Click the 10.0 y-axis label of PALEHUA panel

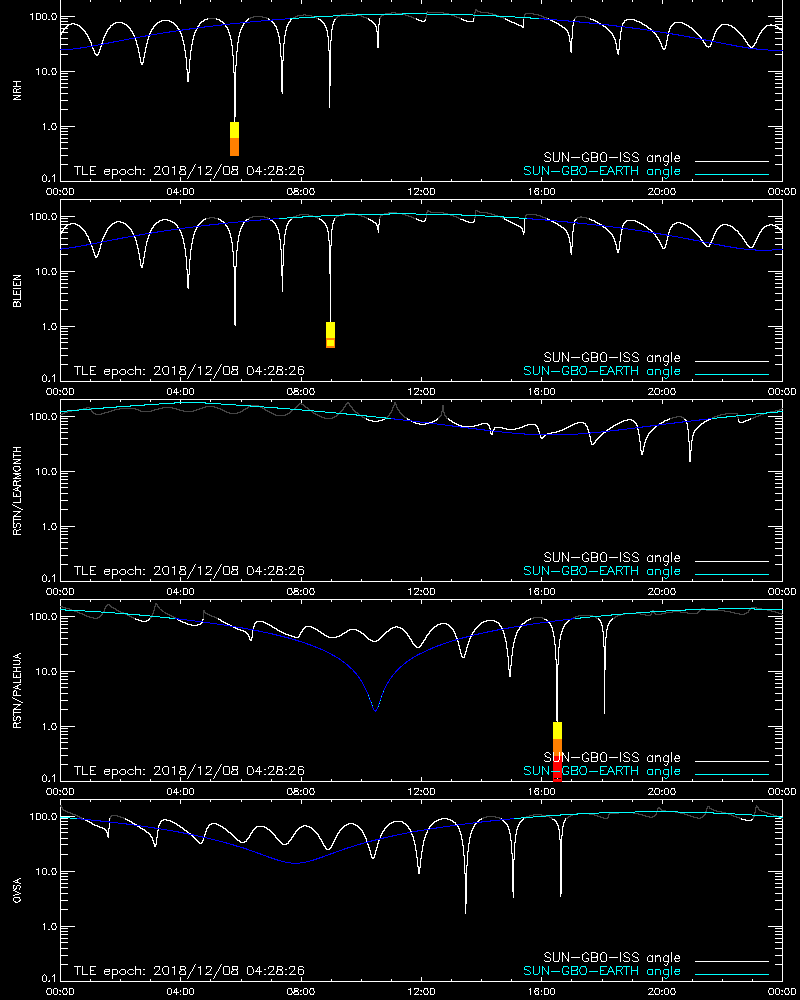[x=46, y=672]
